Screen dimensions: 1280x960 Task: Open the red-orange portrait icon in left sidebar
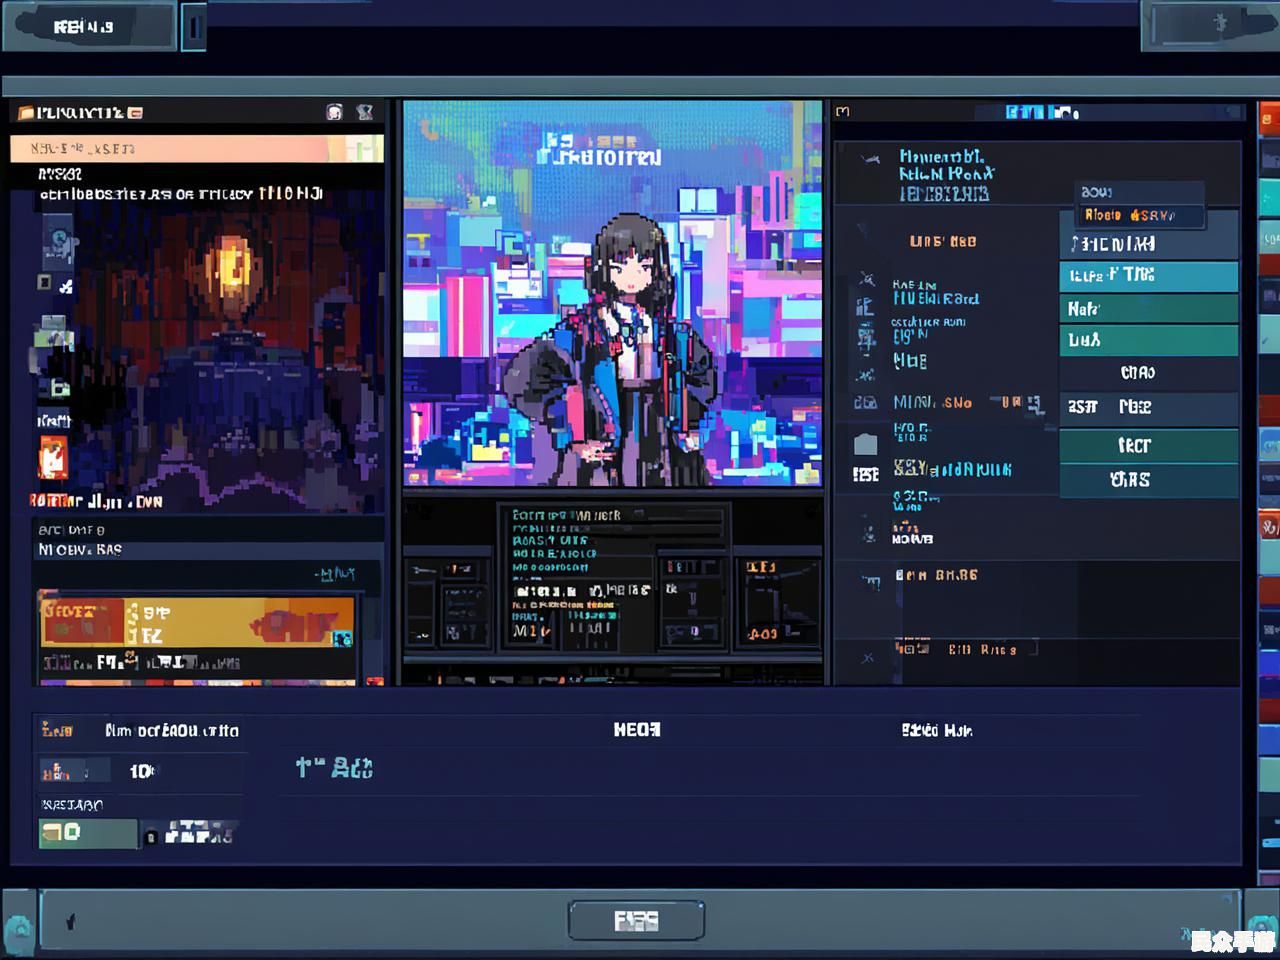[x=53, y=458]
